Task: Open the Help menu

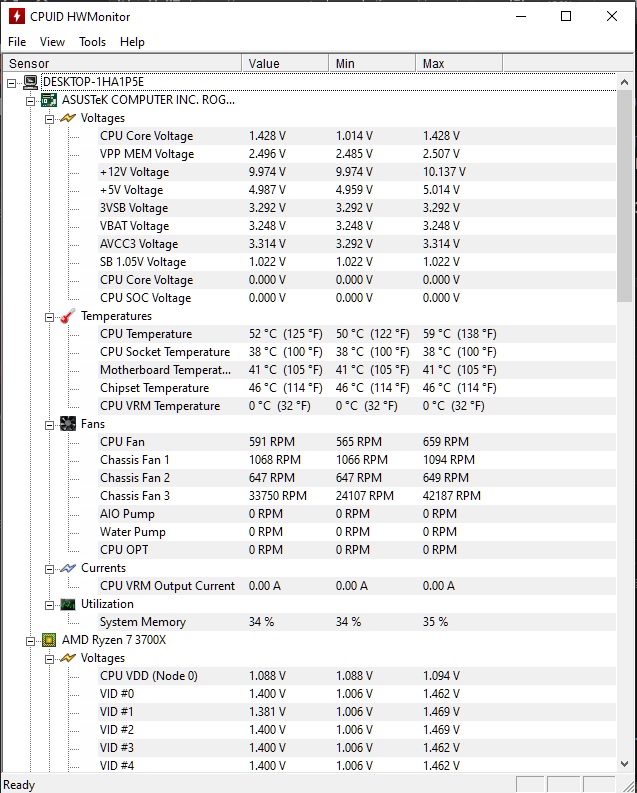Action: click(132, 42)
